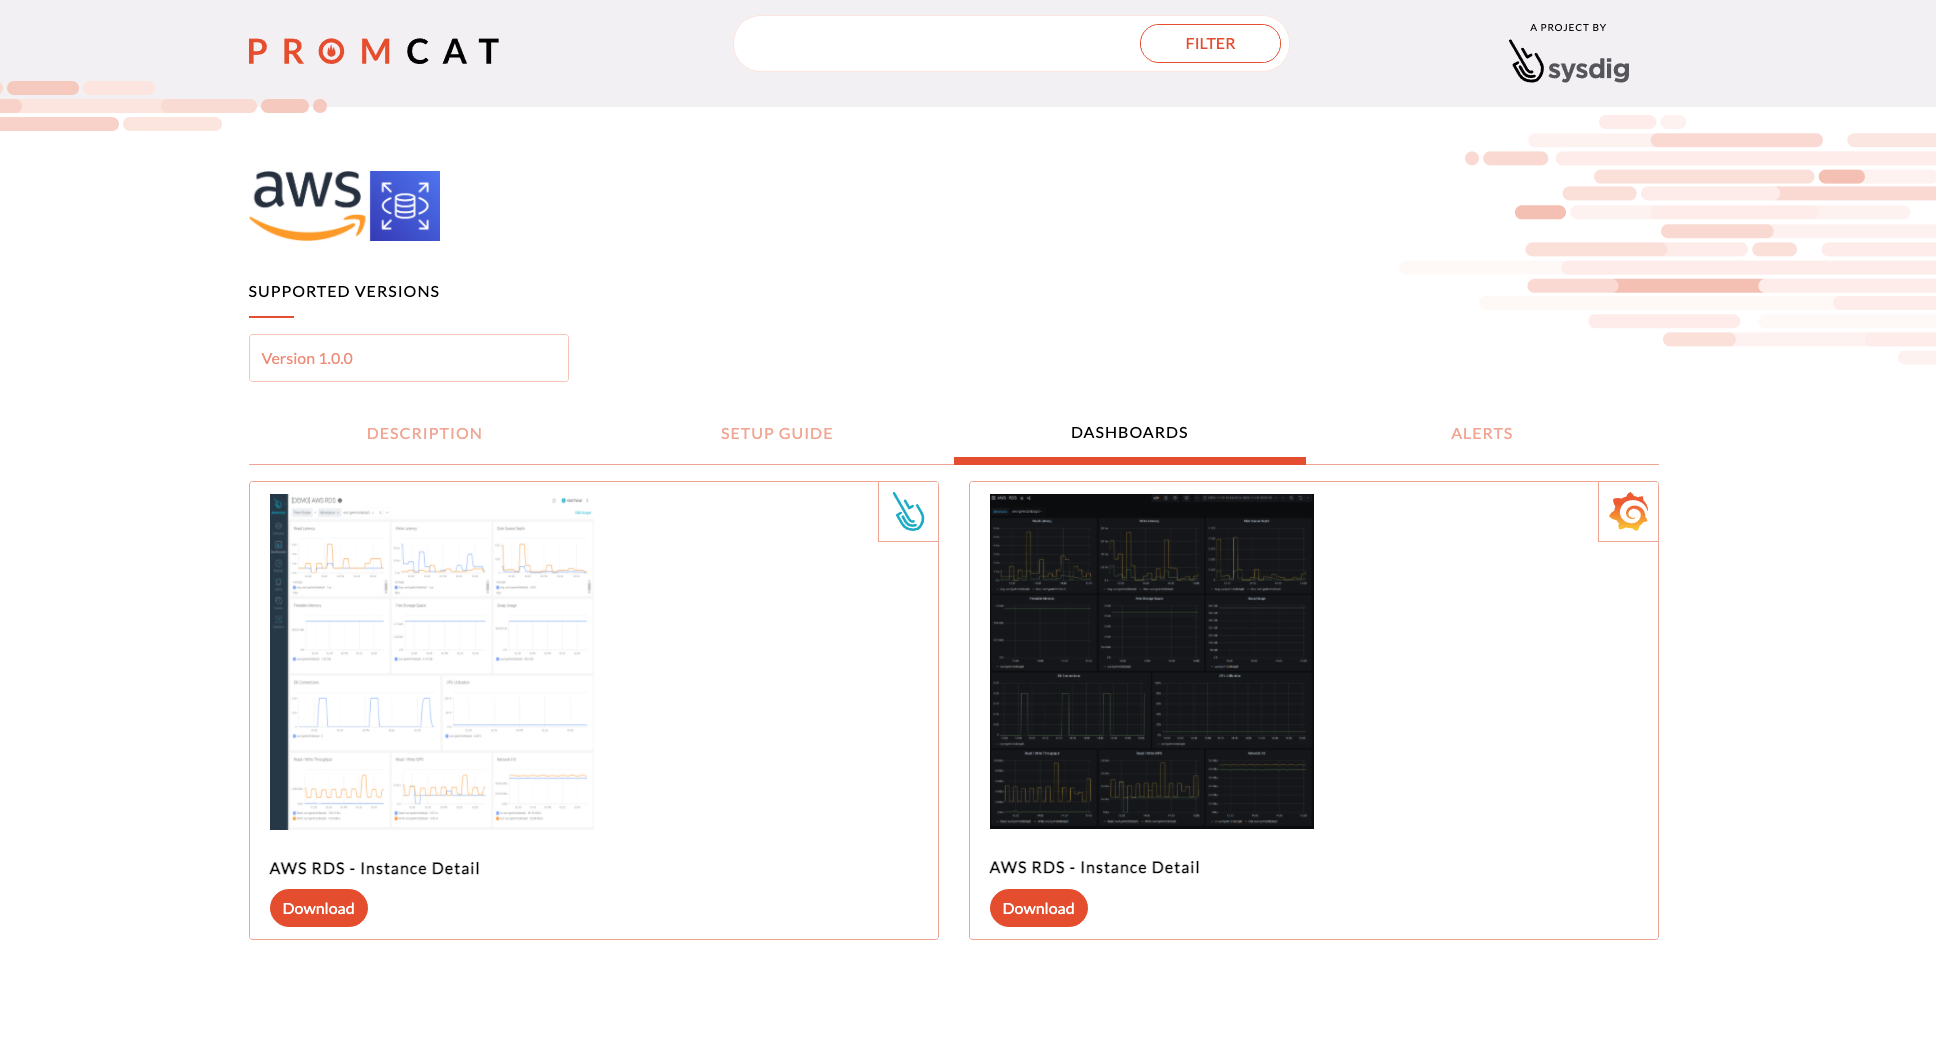Download the Sysdig AWS RDS dashboard
The image size is (1936, 1060).
coord(318,908)
